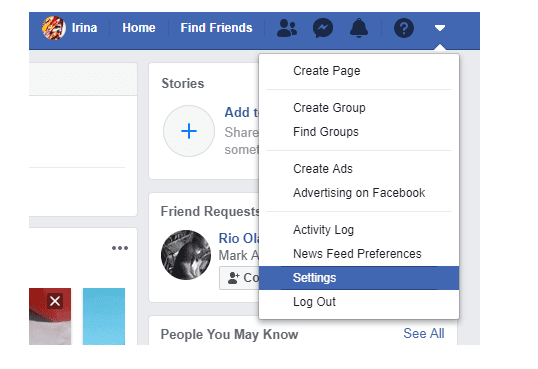Open the Messenger icon
This screenshot has height=369, width=538.
click(x=323, y=28)
